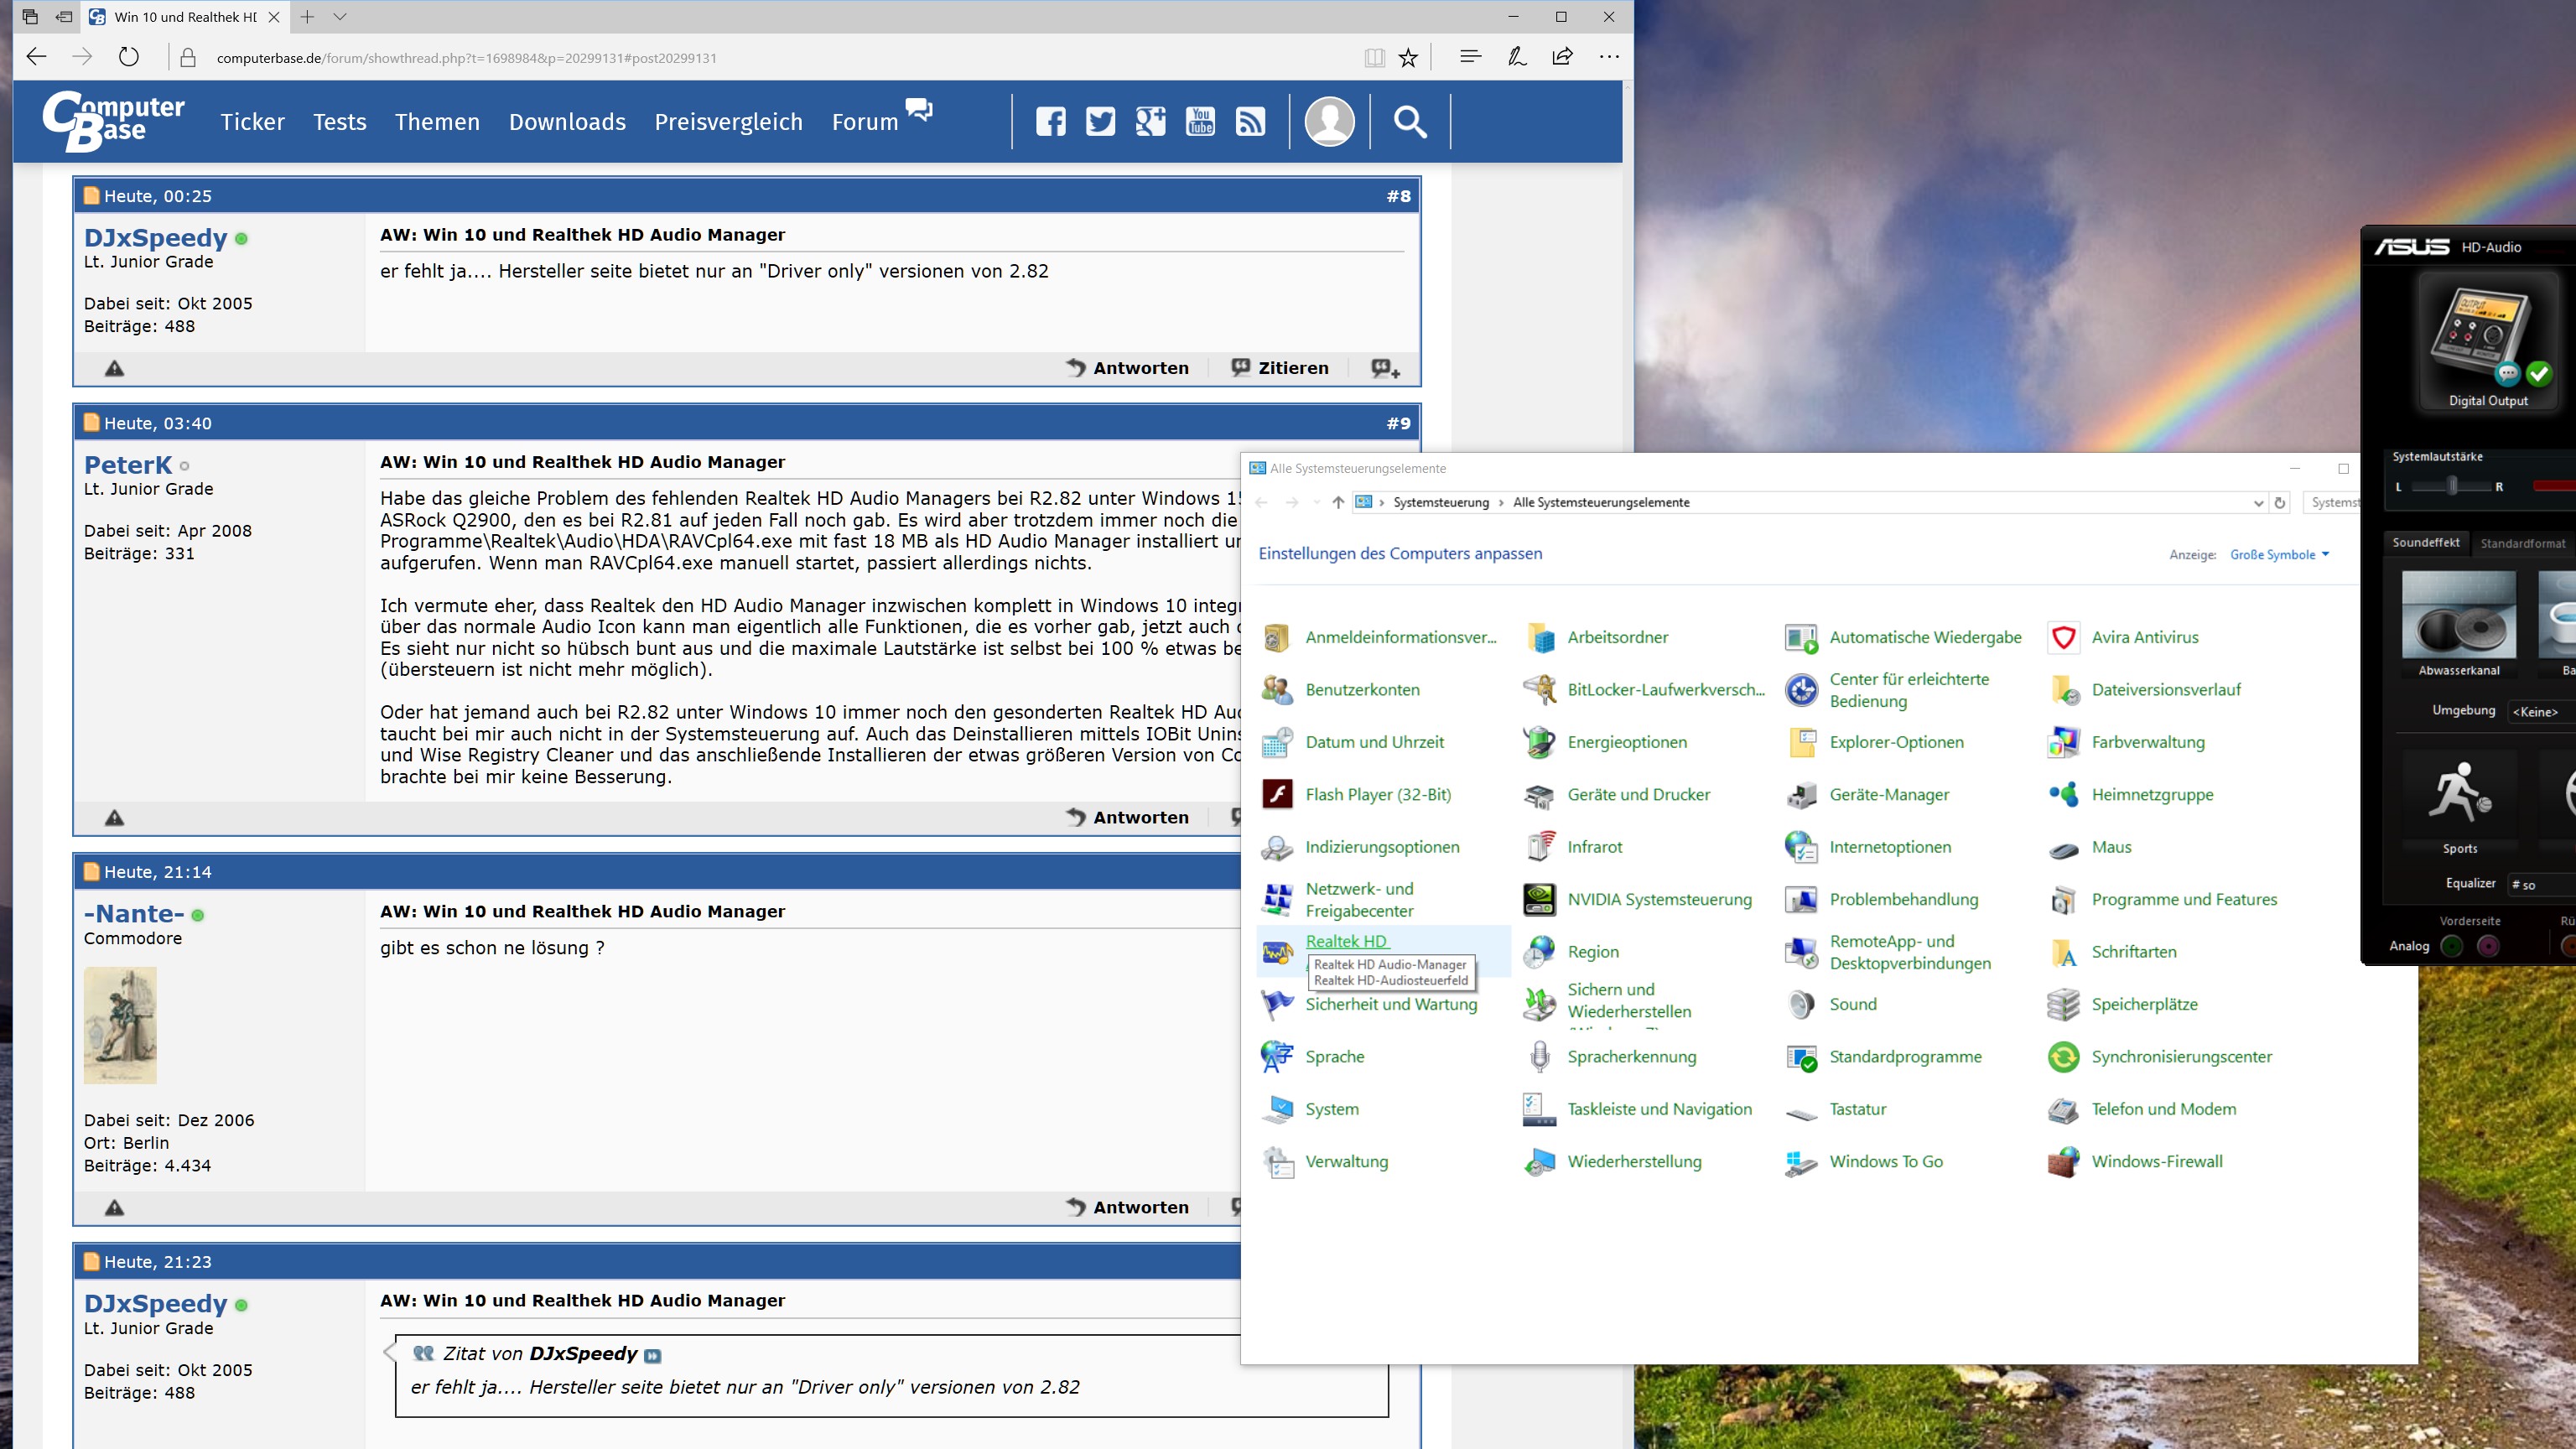
Task: Click pink analog front jack indicator
Action: pyautogui.click(x=2488, y=946)
